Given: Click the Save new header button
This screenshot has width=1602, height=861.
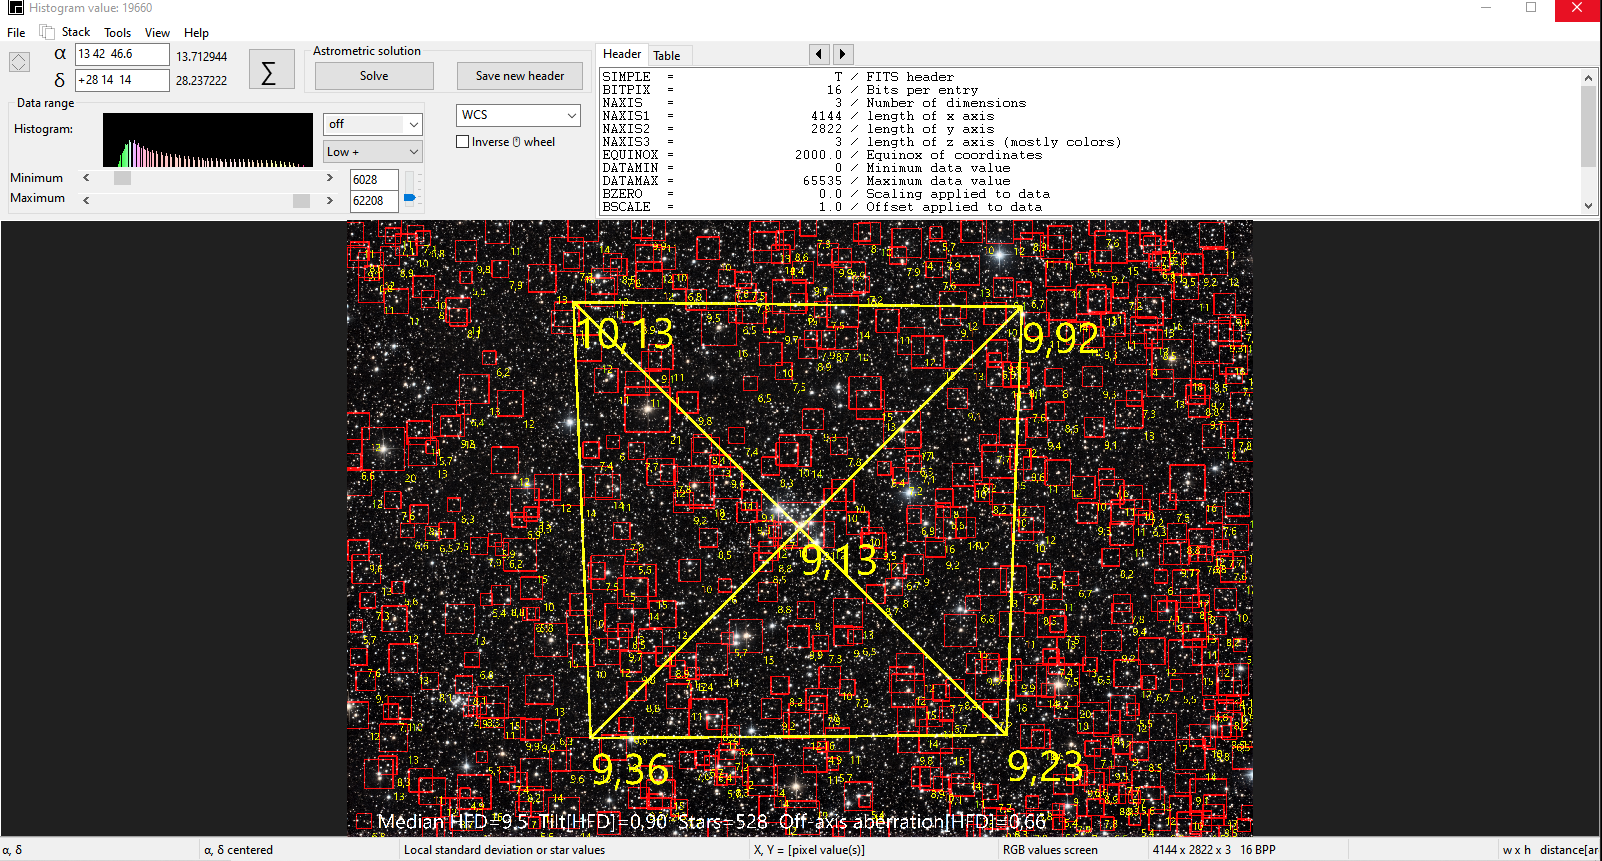Looking at the screenshot, I should click(520, 76).
